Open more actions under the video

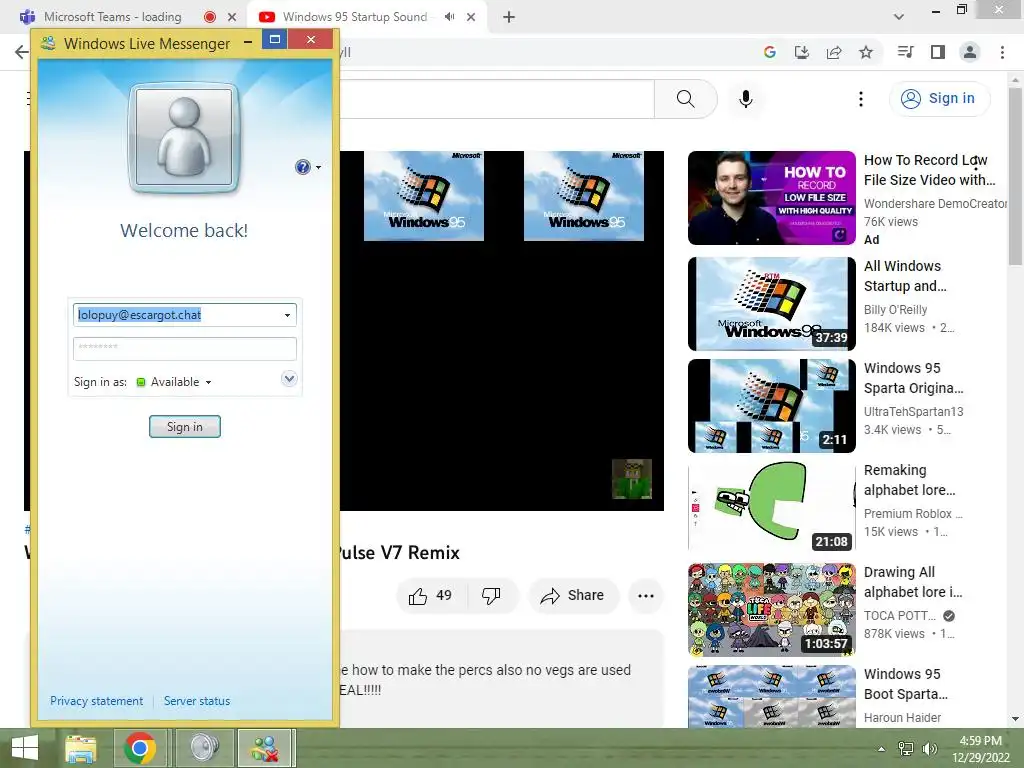[646, 596]
